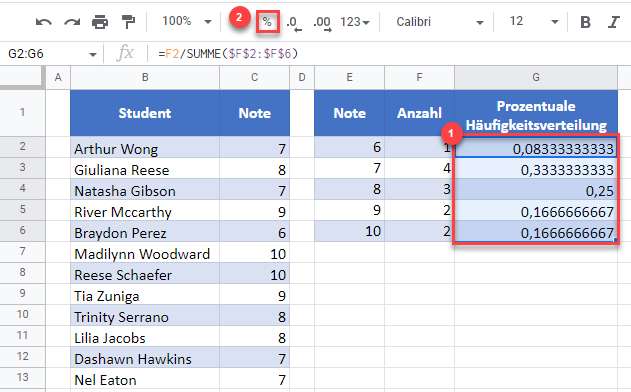631x392 pixels.
Task: Select cell with Braydon Perez
Action: [x=145, y=231]
